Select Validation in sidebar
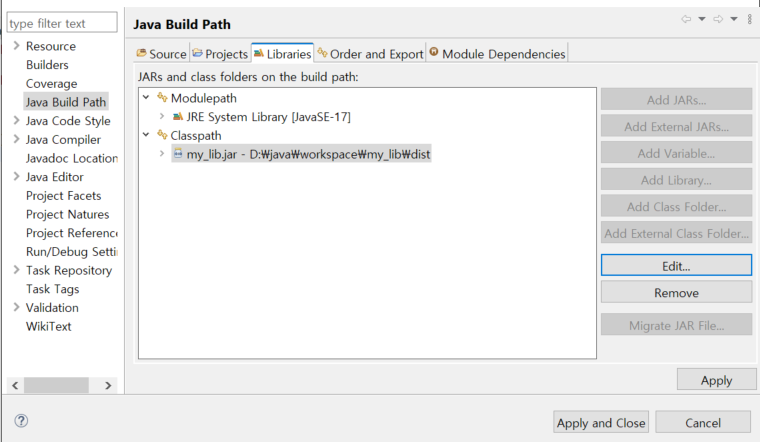This screenshot has height=442, width=760. [52, 308]
